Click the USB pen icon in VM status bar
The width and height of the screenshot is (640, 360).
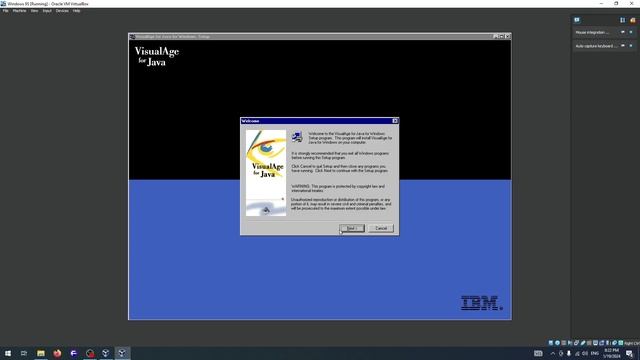tap(583, 343)
